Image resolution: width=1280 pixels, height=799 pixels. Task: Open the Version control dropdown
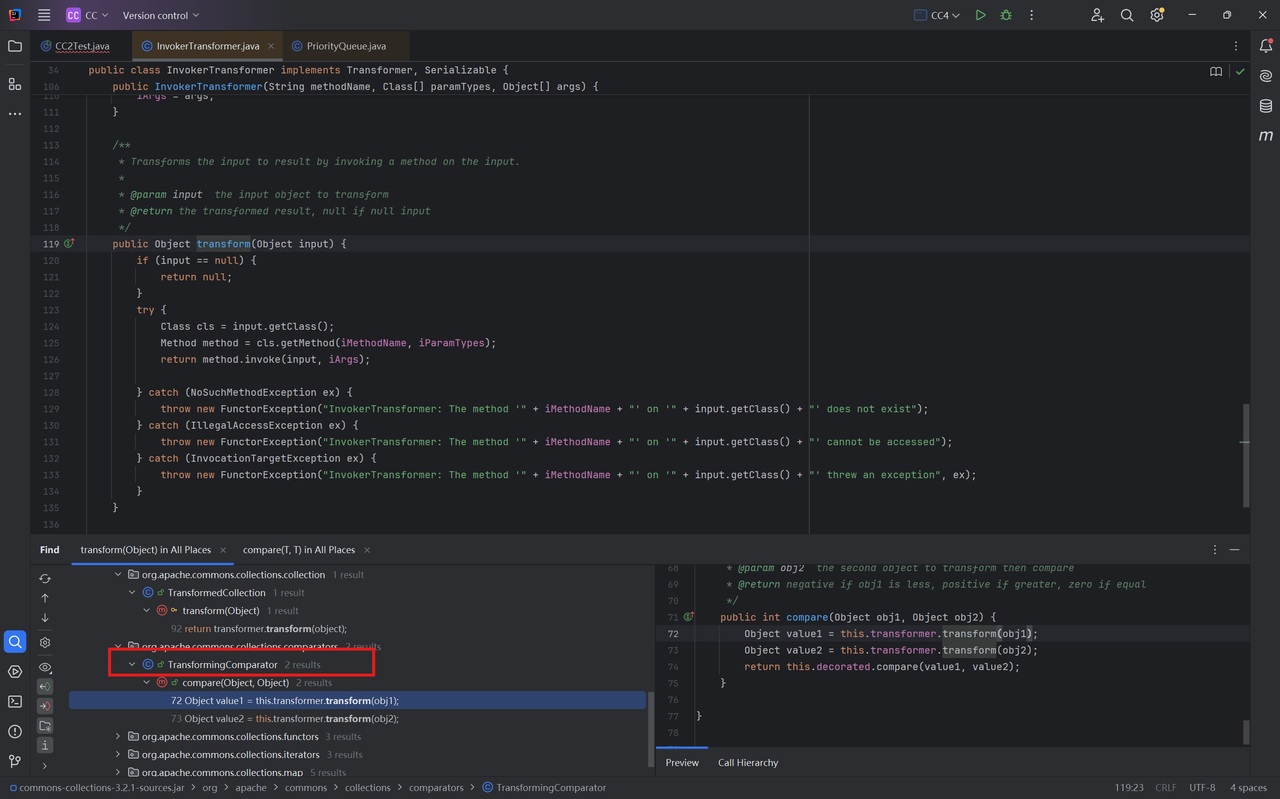click(x=161, y=15)
